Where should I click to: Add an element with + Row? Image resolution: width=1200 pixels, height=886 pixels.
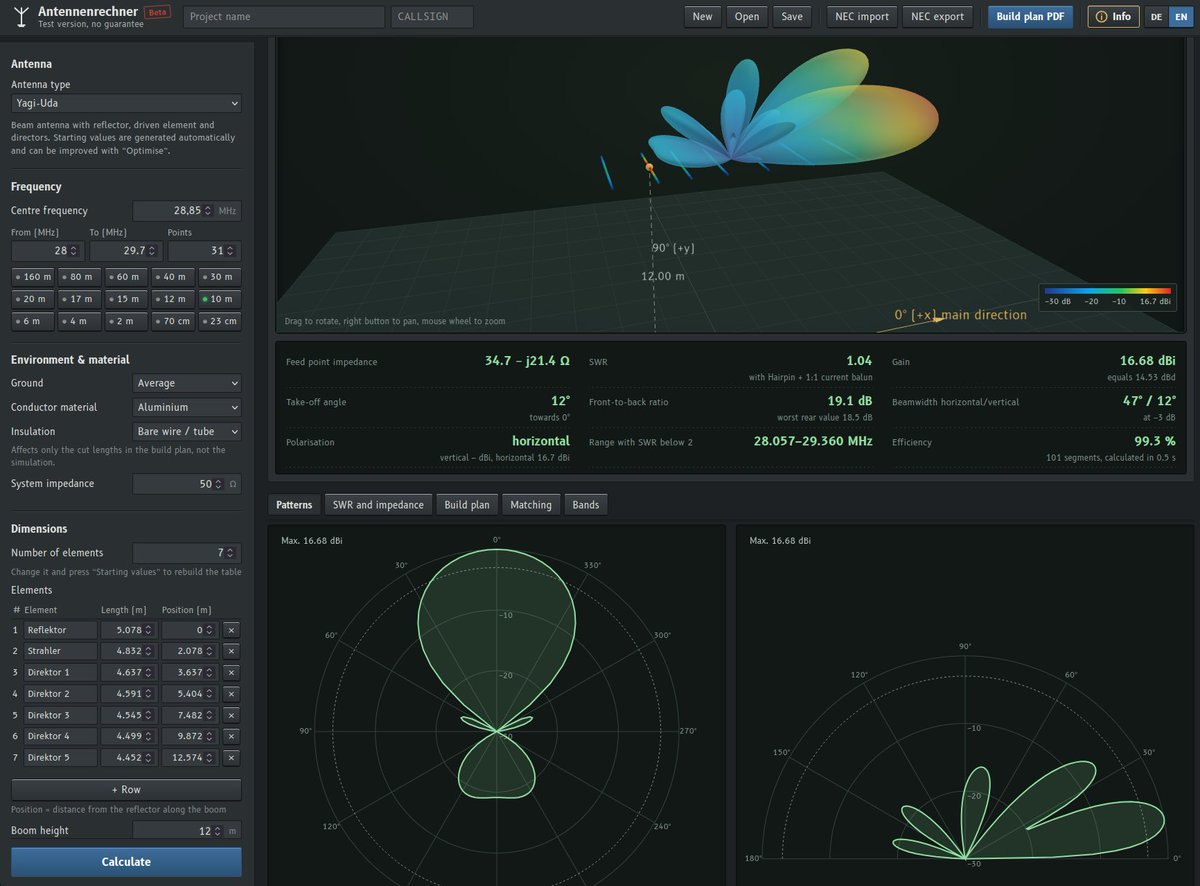coord(126,790)
